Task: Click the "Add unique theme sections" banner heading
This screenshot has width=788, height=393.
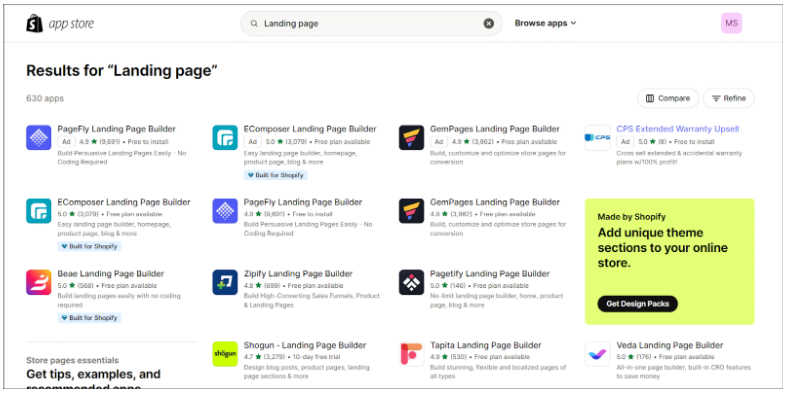Action: click(x=662, y=248)
